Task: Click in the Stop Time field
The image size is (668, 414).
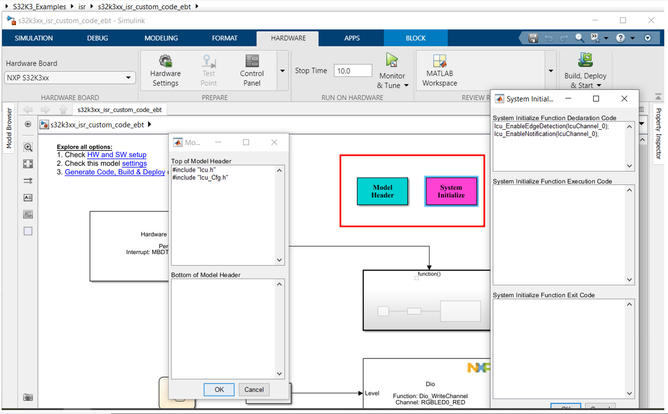Action: click(x=353, y=71)
